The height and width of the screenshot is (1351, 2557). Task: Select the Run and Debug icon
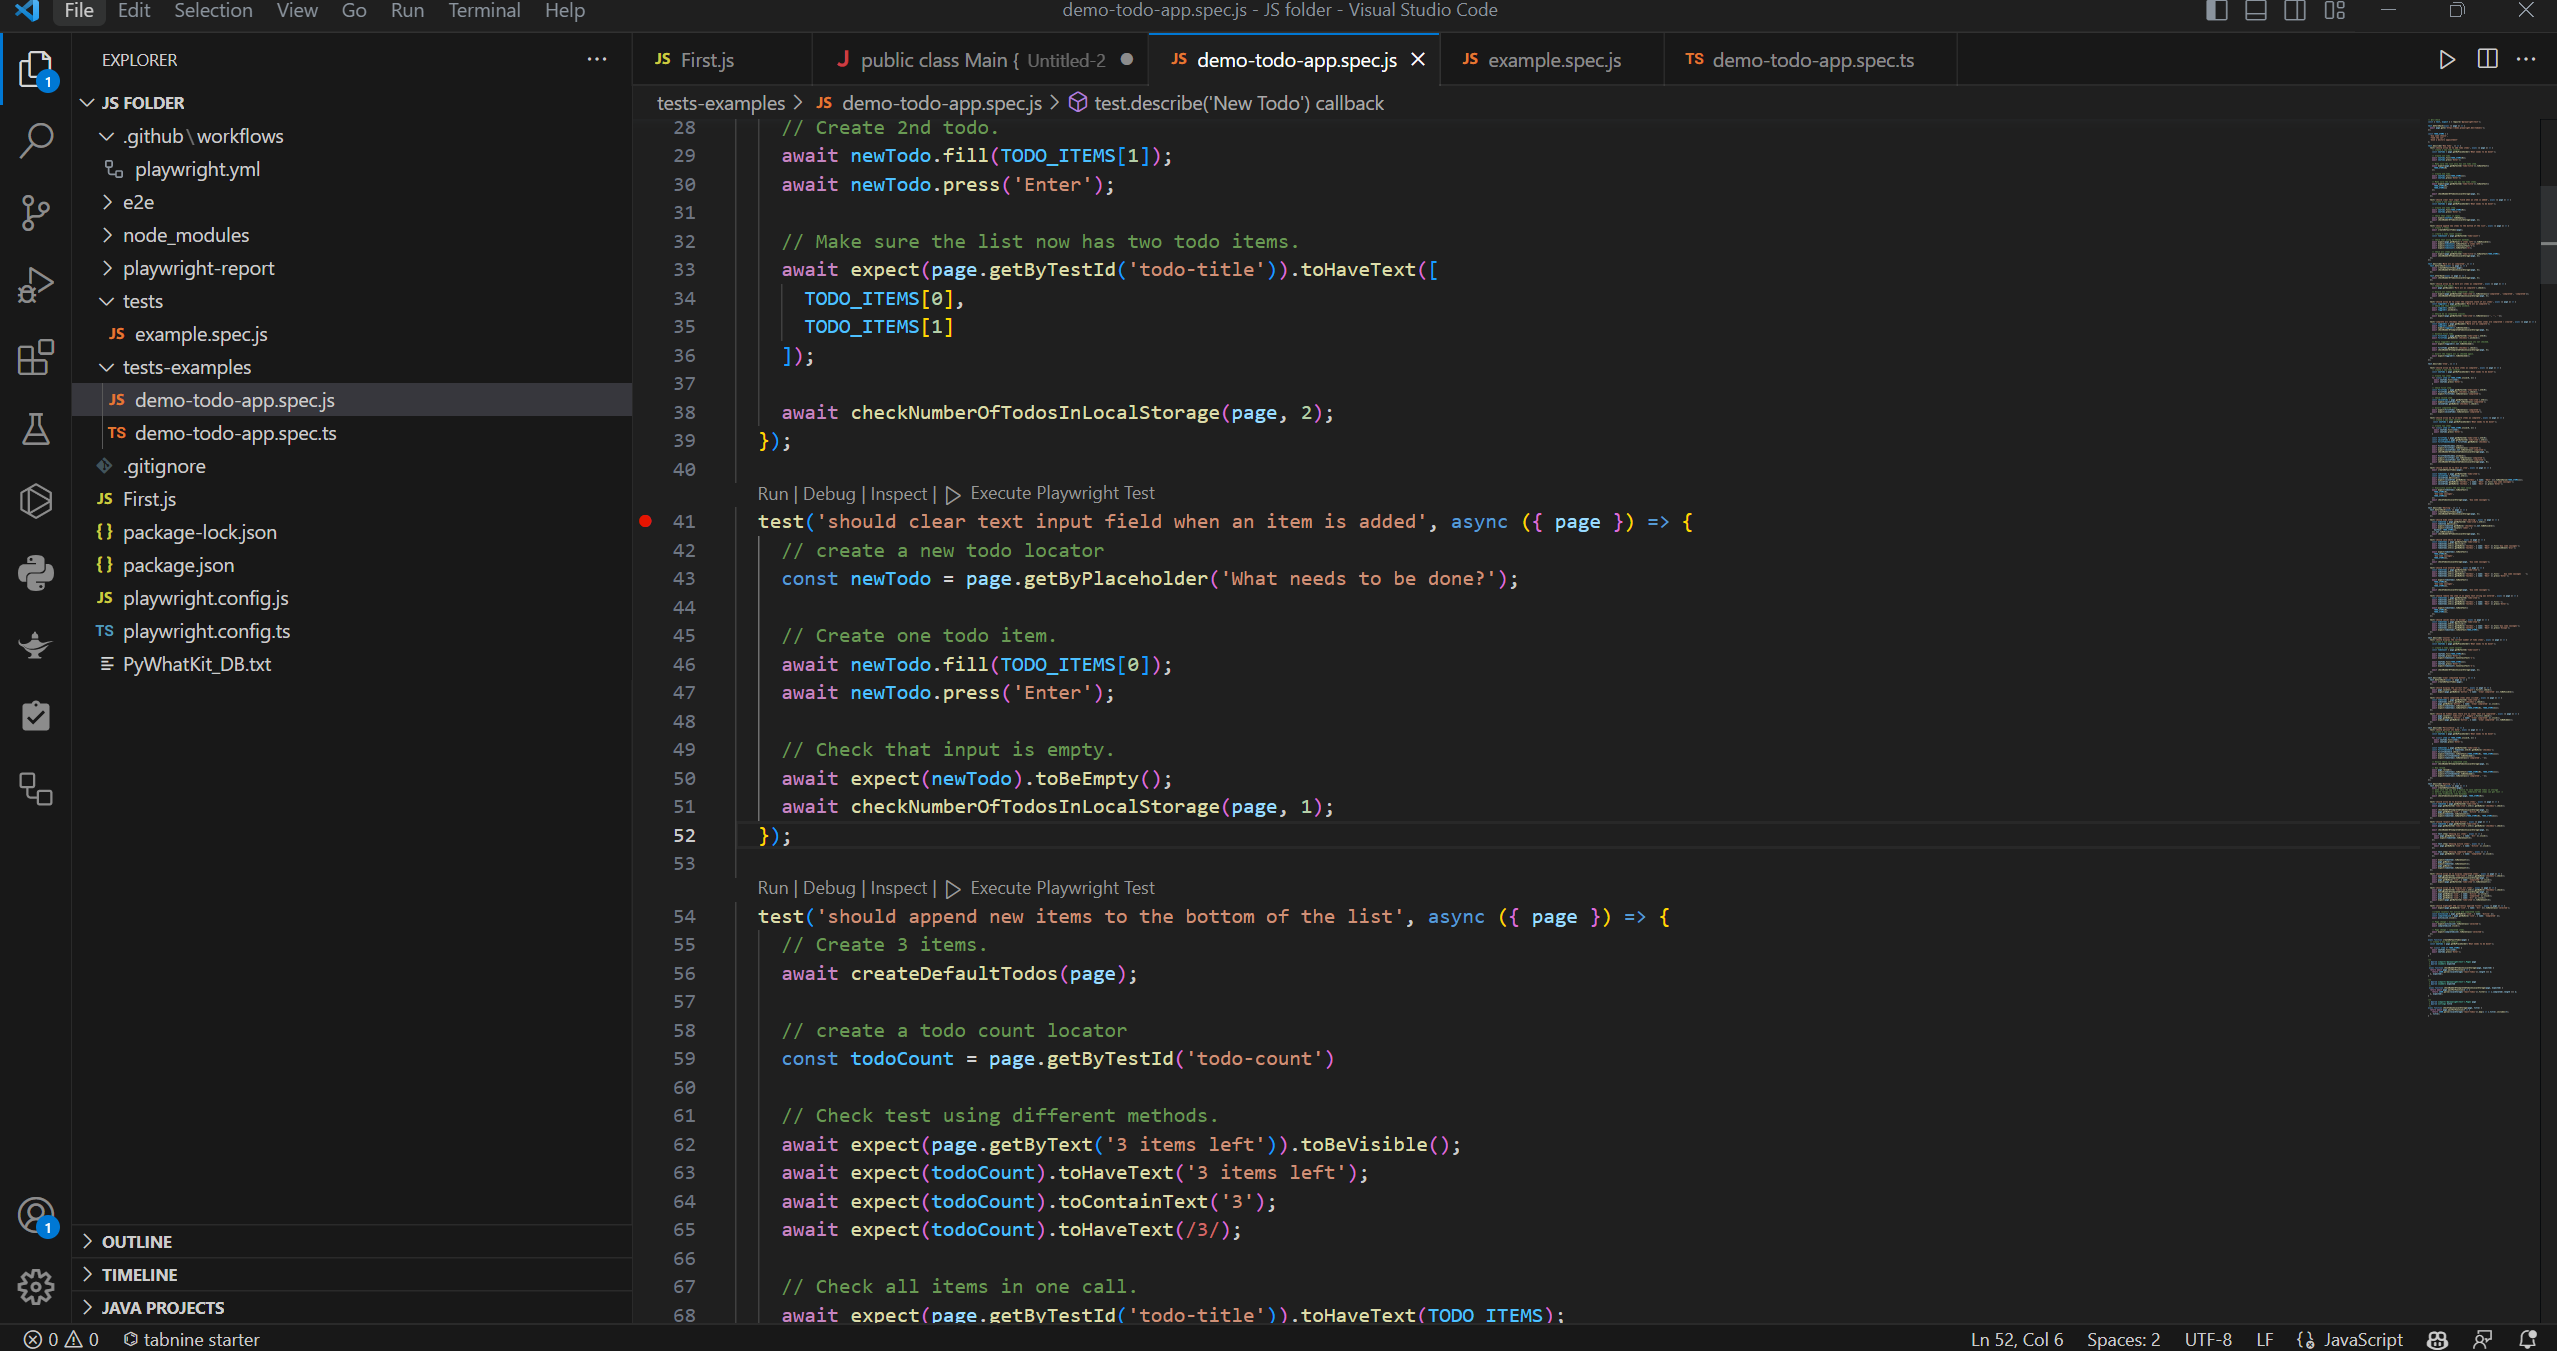pyautogui.click(x=36, y=285)
